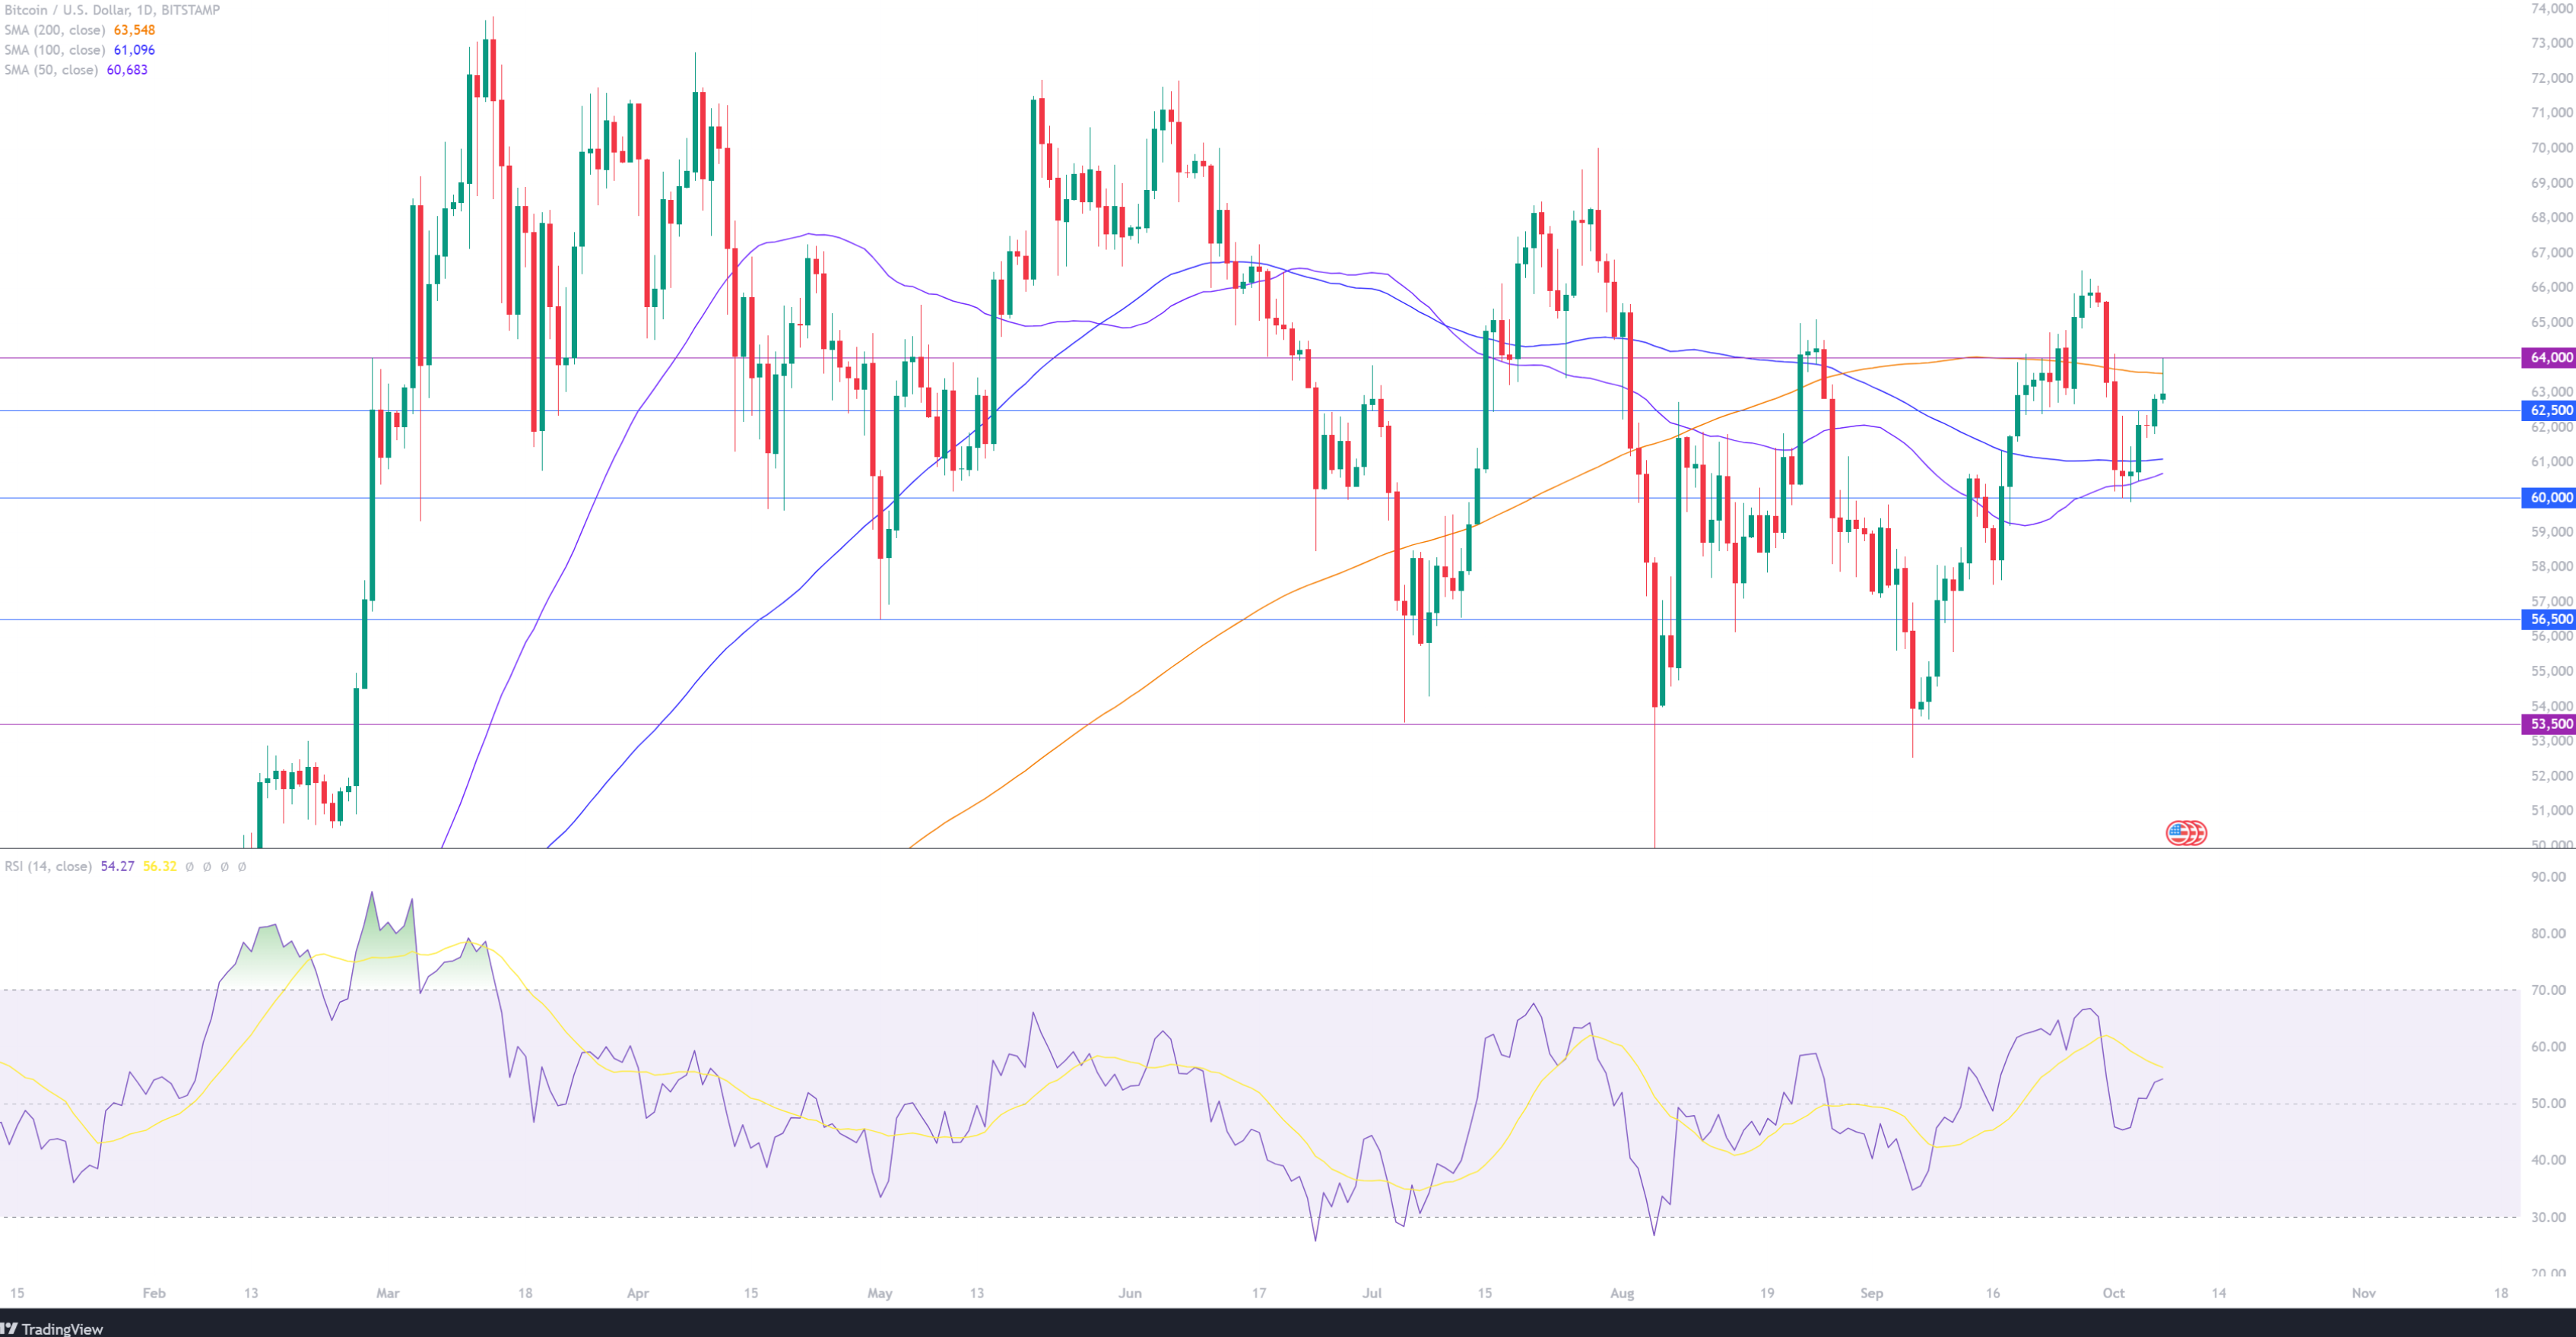Click the Nov label on the time axis

point(2363,1292)
